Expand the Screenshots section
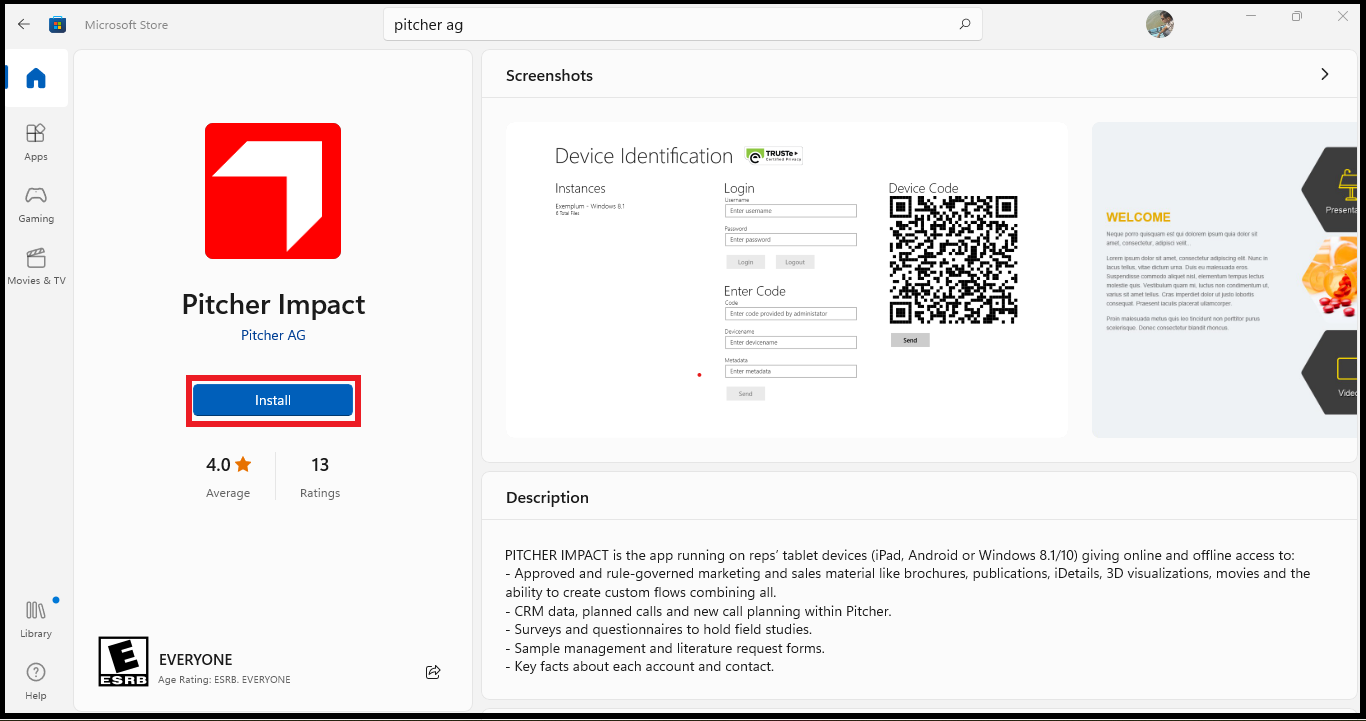The width and height of the screenshot is (1366, 721). [x=1324, y=73]
